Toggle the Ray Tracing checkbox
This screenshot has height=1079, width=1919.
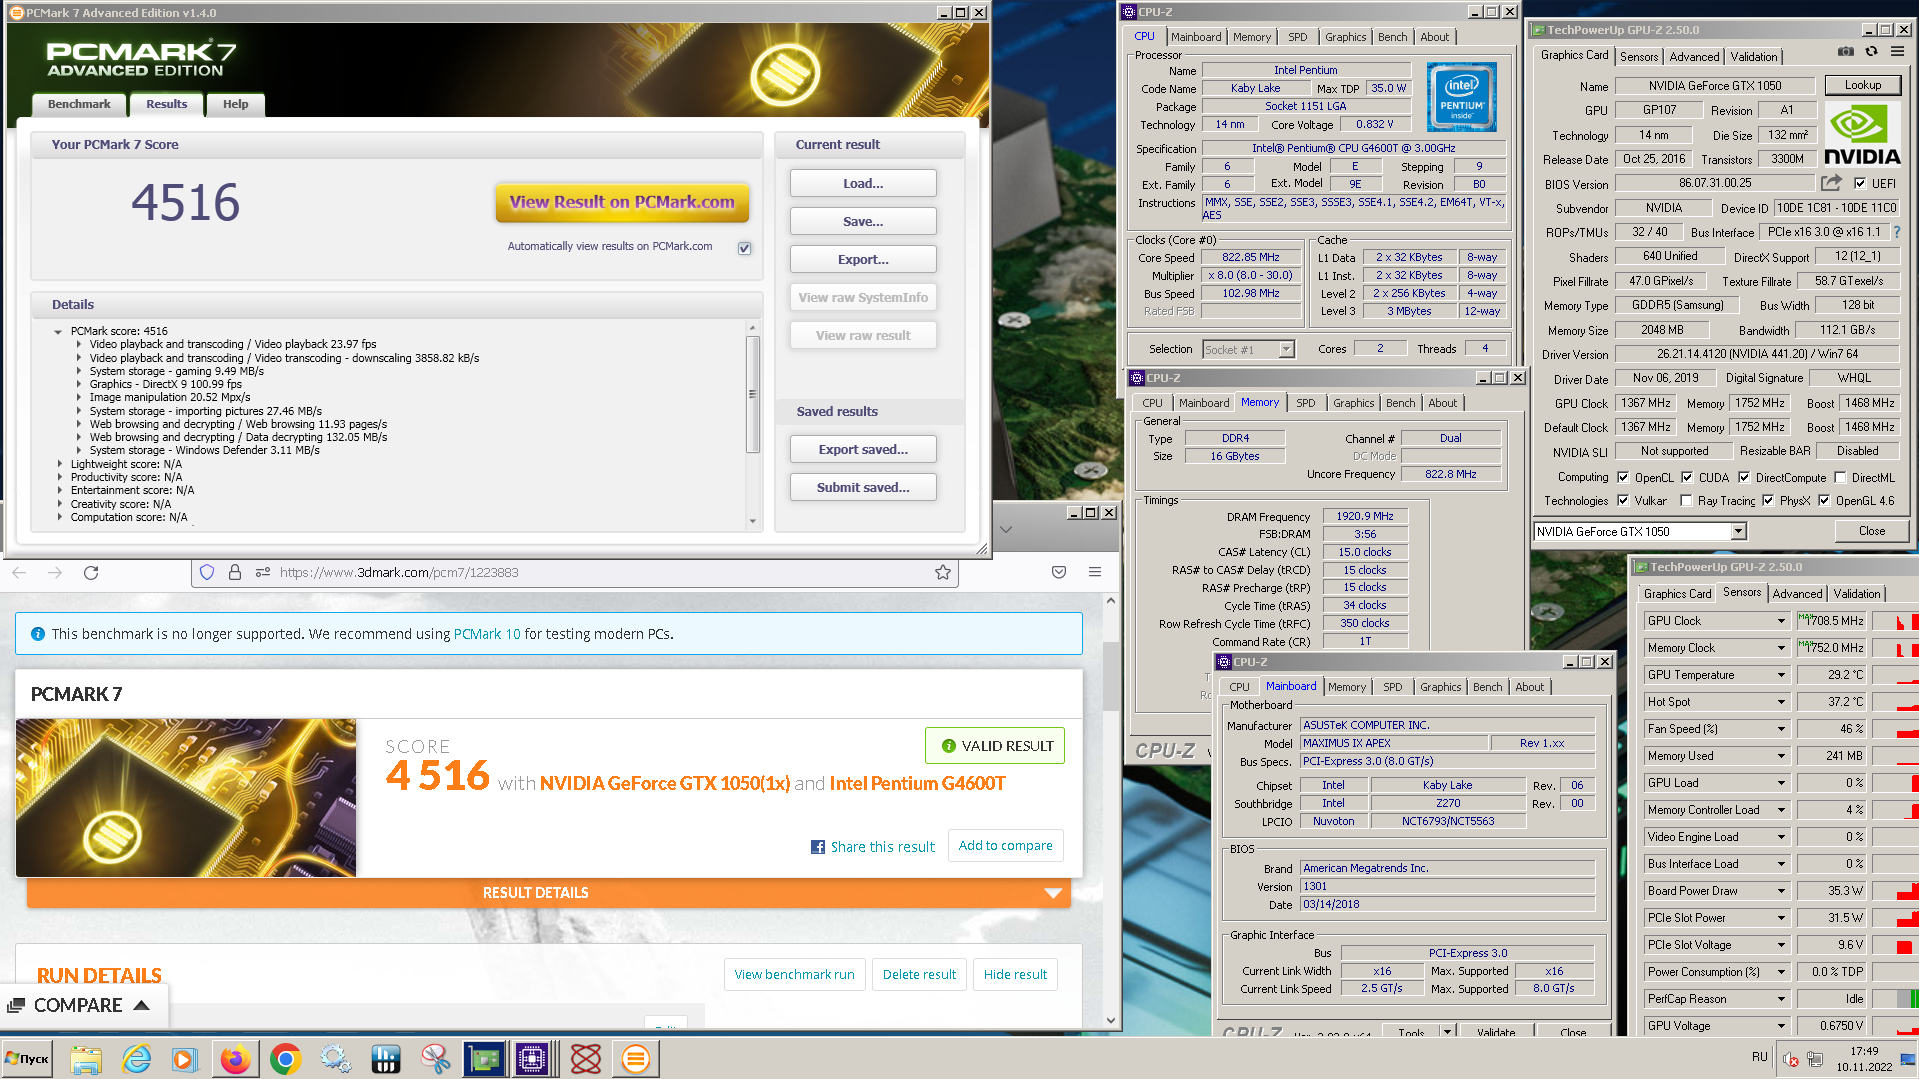point(1686,501)
